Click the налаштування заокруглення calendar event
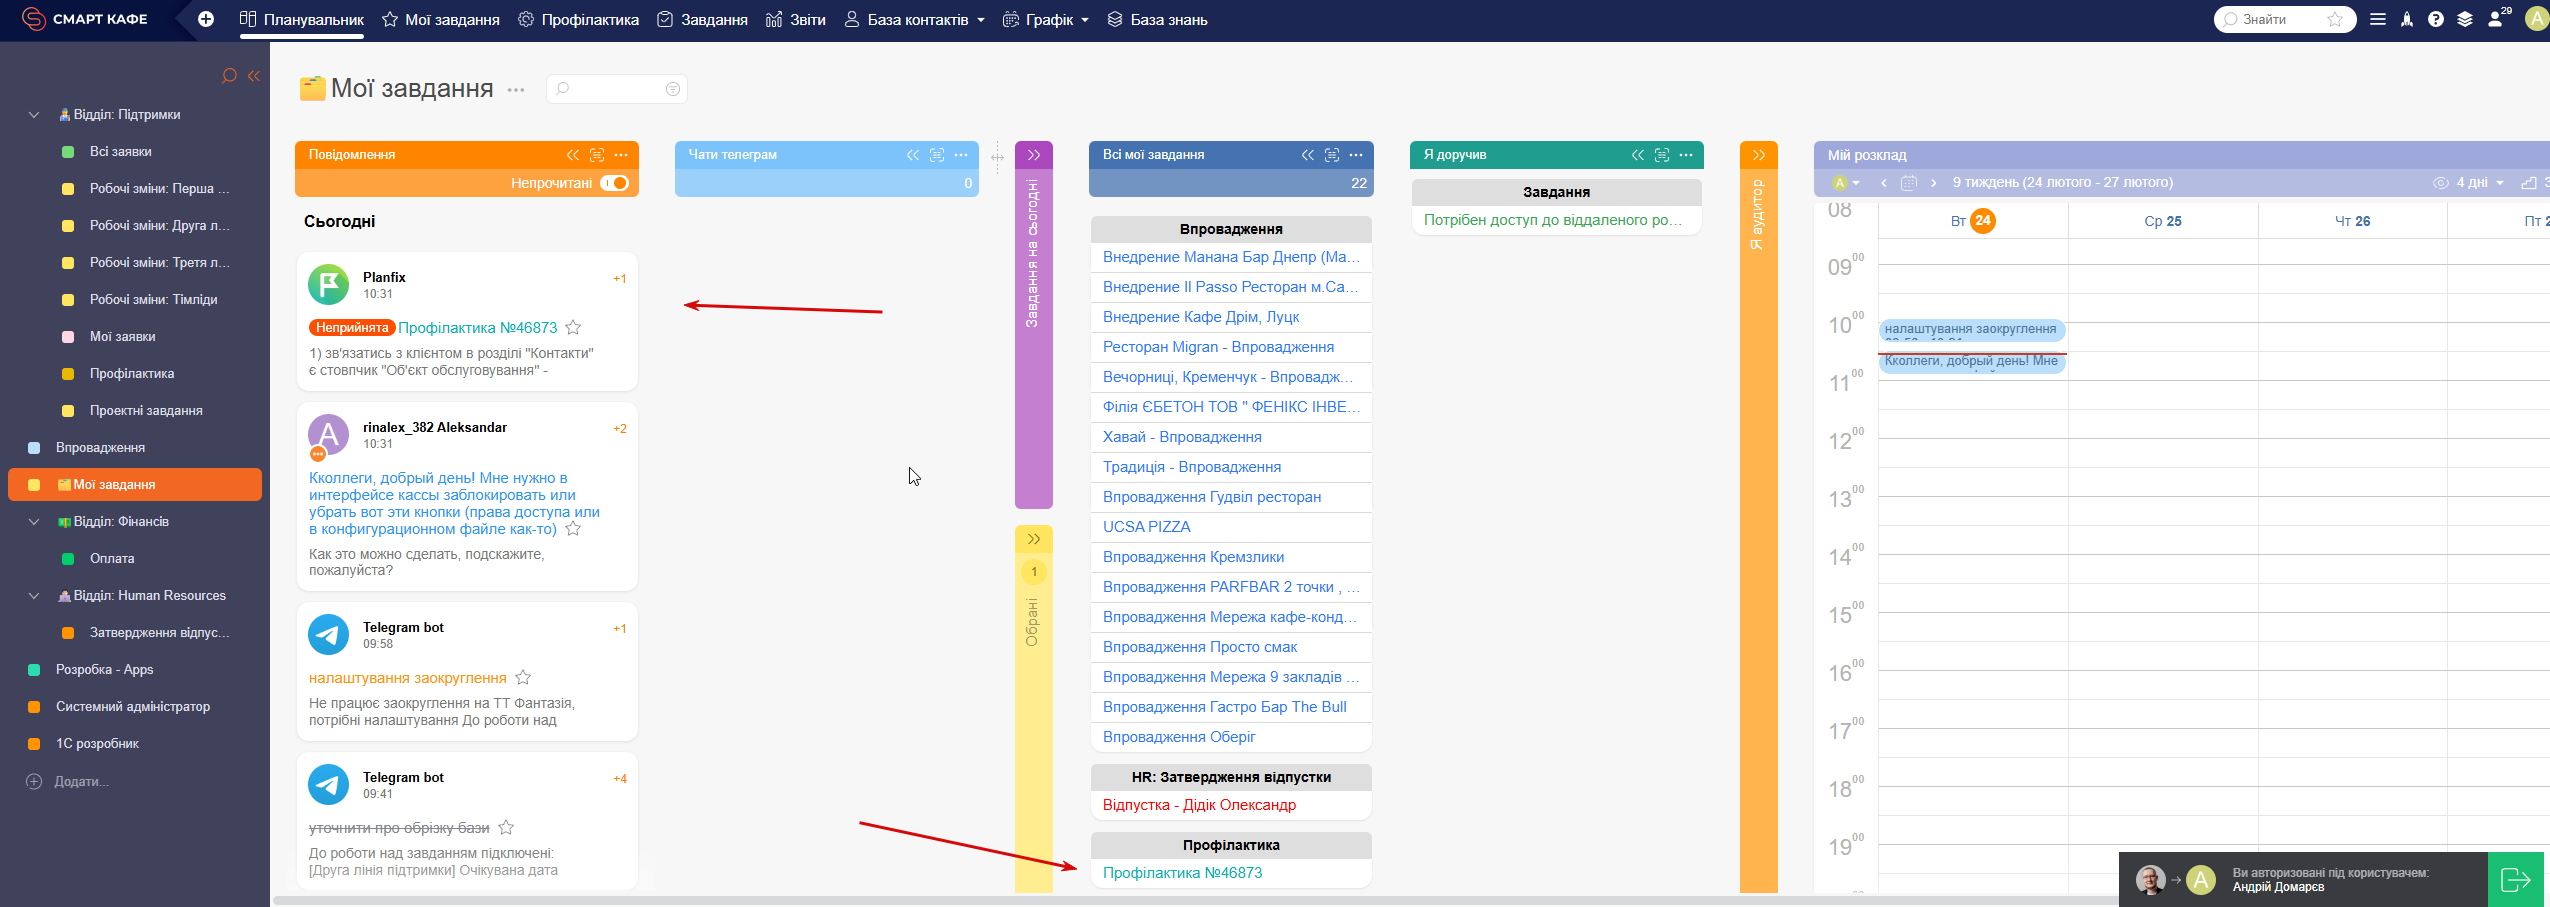 [1971, 329]
